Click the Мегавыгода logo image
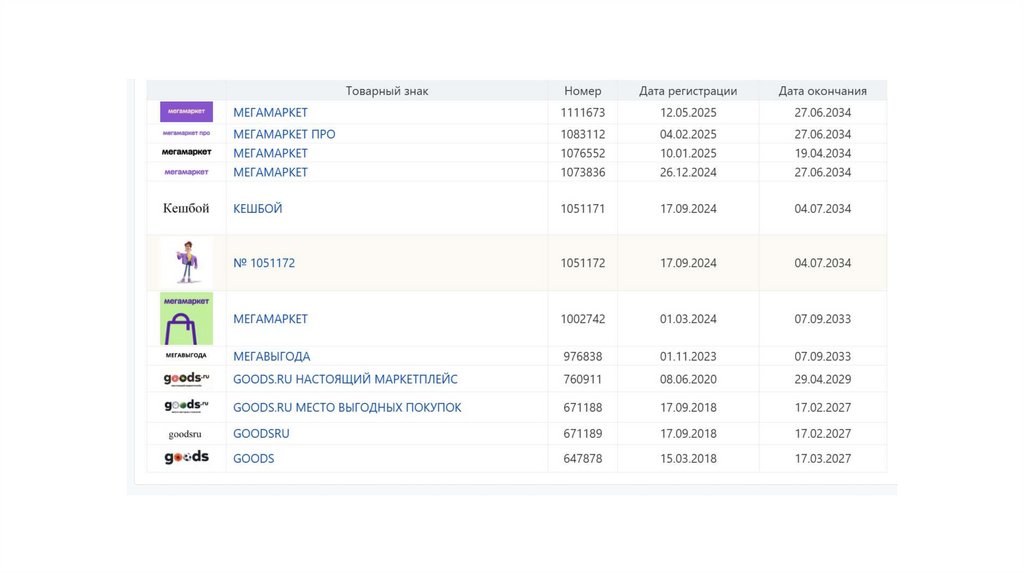 click(x=186, y=356)
